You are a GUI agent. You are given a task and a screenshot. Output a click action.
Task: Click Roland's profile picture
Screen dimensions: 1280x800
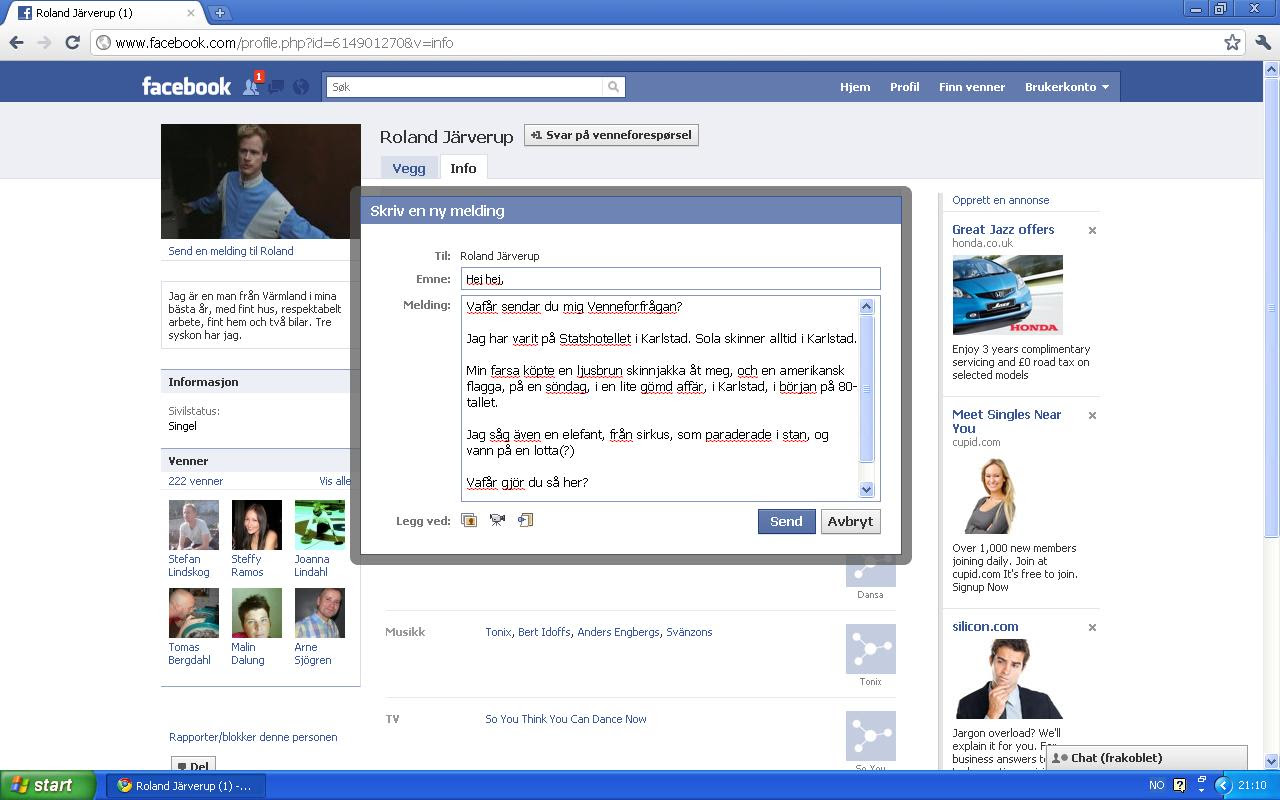tap(261, 181)
